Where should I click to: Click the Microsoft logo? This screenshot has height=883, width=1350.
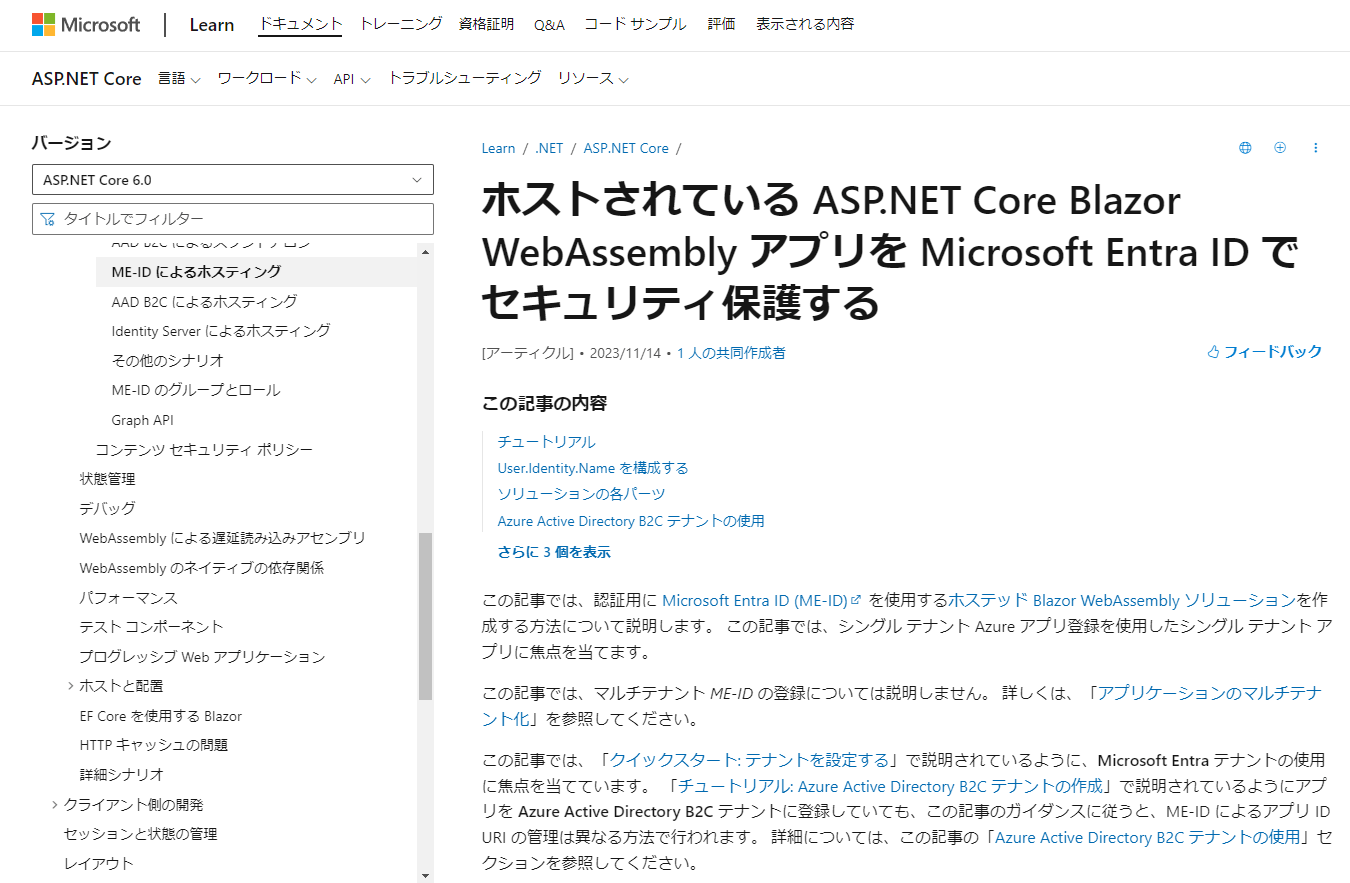86,25
